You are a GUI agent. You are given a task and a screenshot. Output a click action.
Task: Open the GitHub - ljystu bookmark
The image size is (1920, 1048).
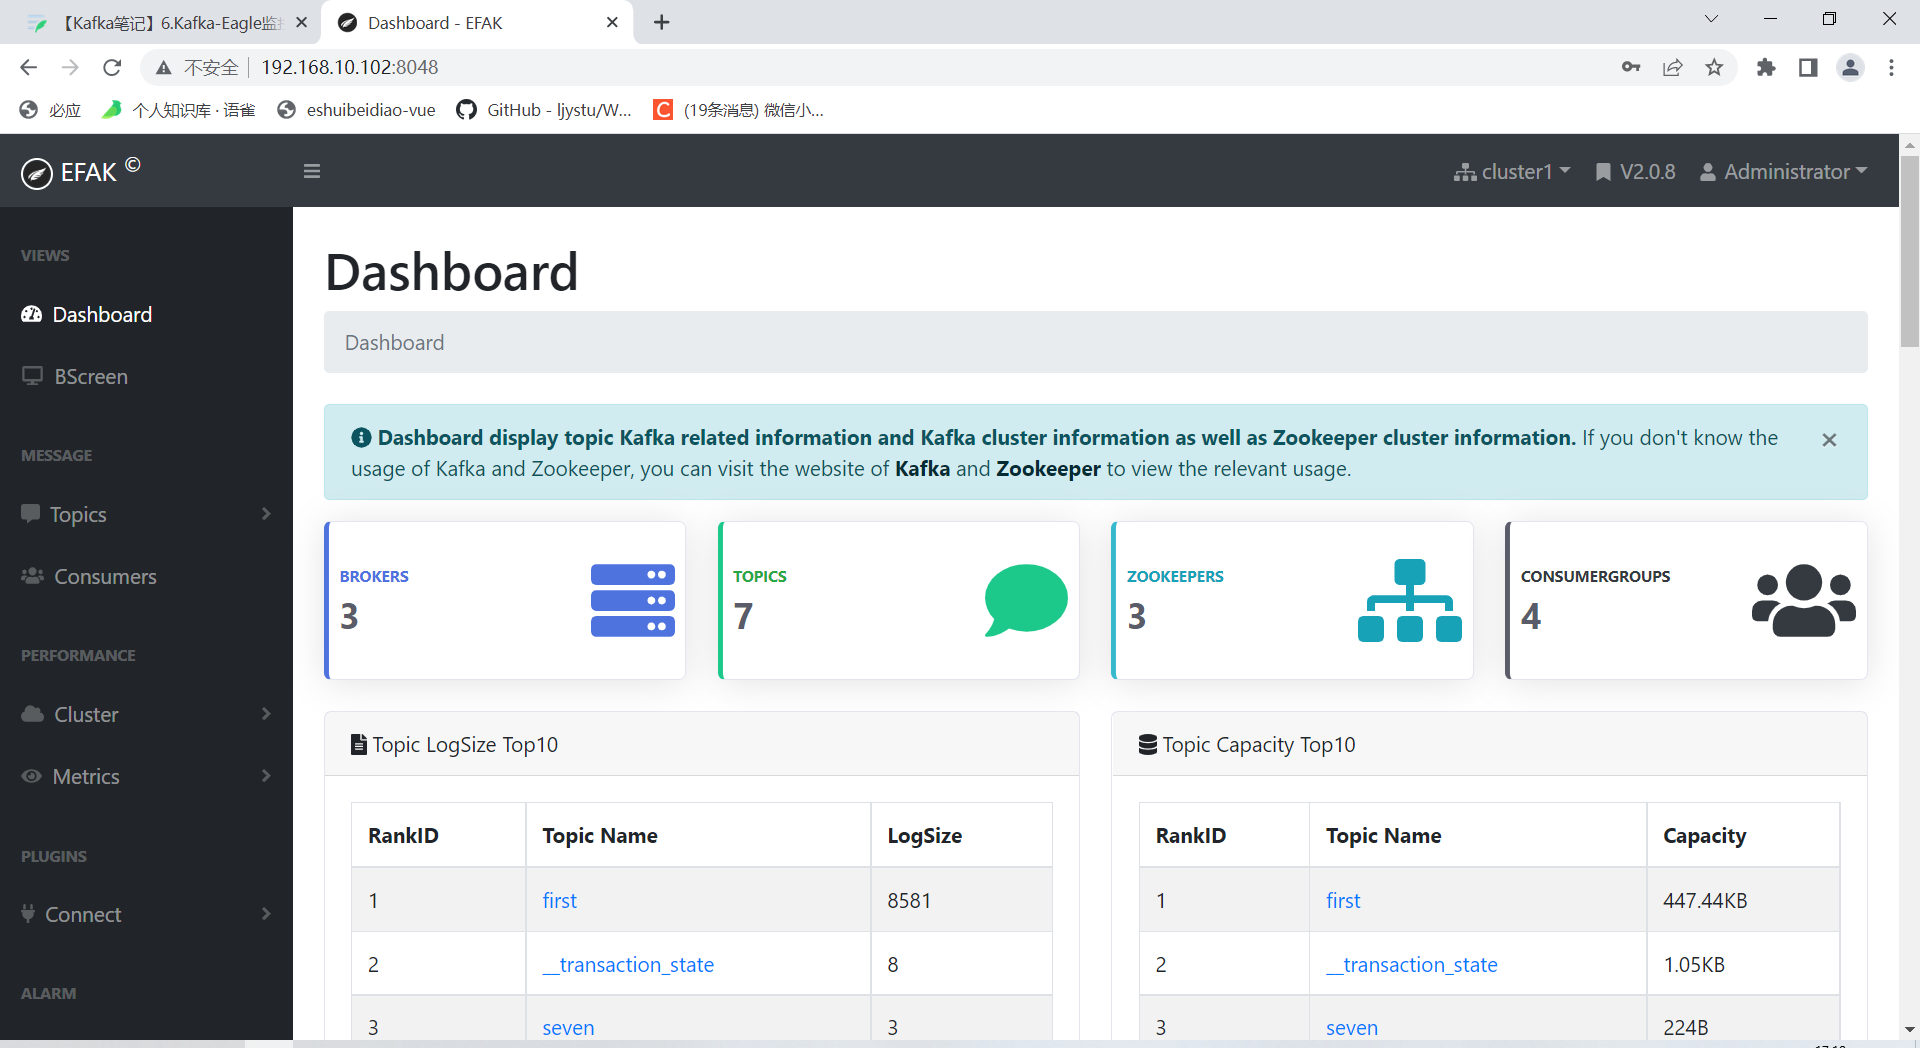pos(545,110)
